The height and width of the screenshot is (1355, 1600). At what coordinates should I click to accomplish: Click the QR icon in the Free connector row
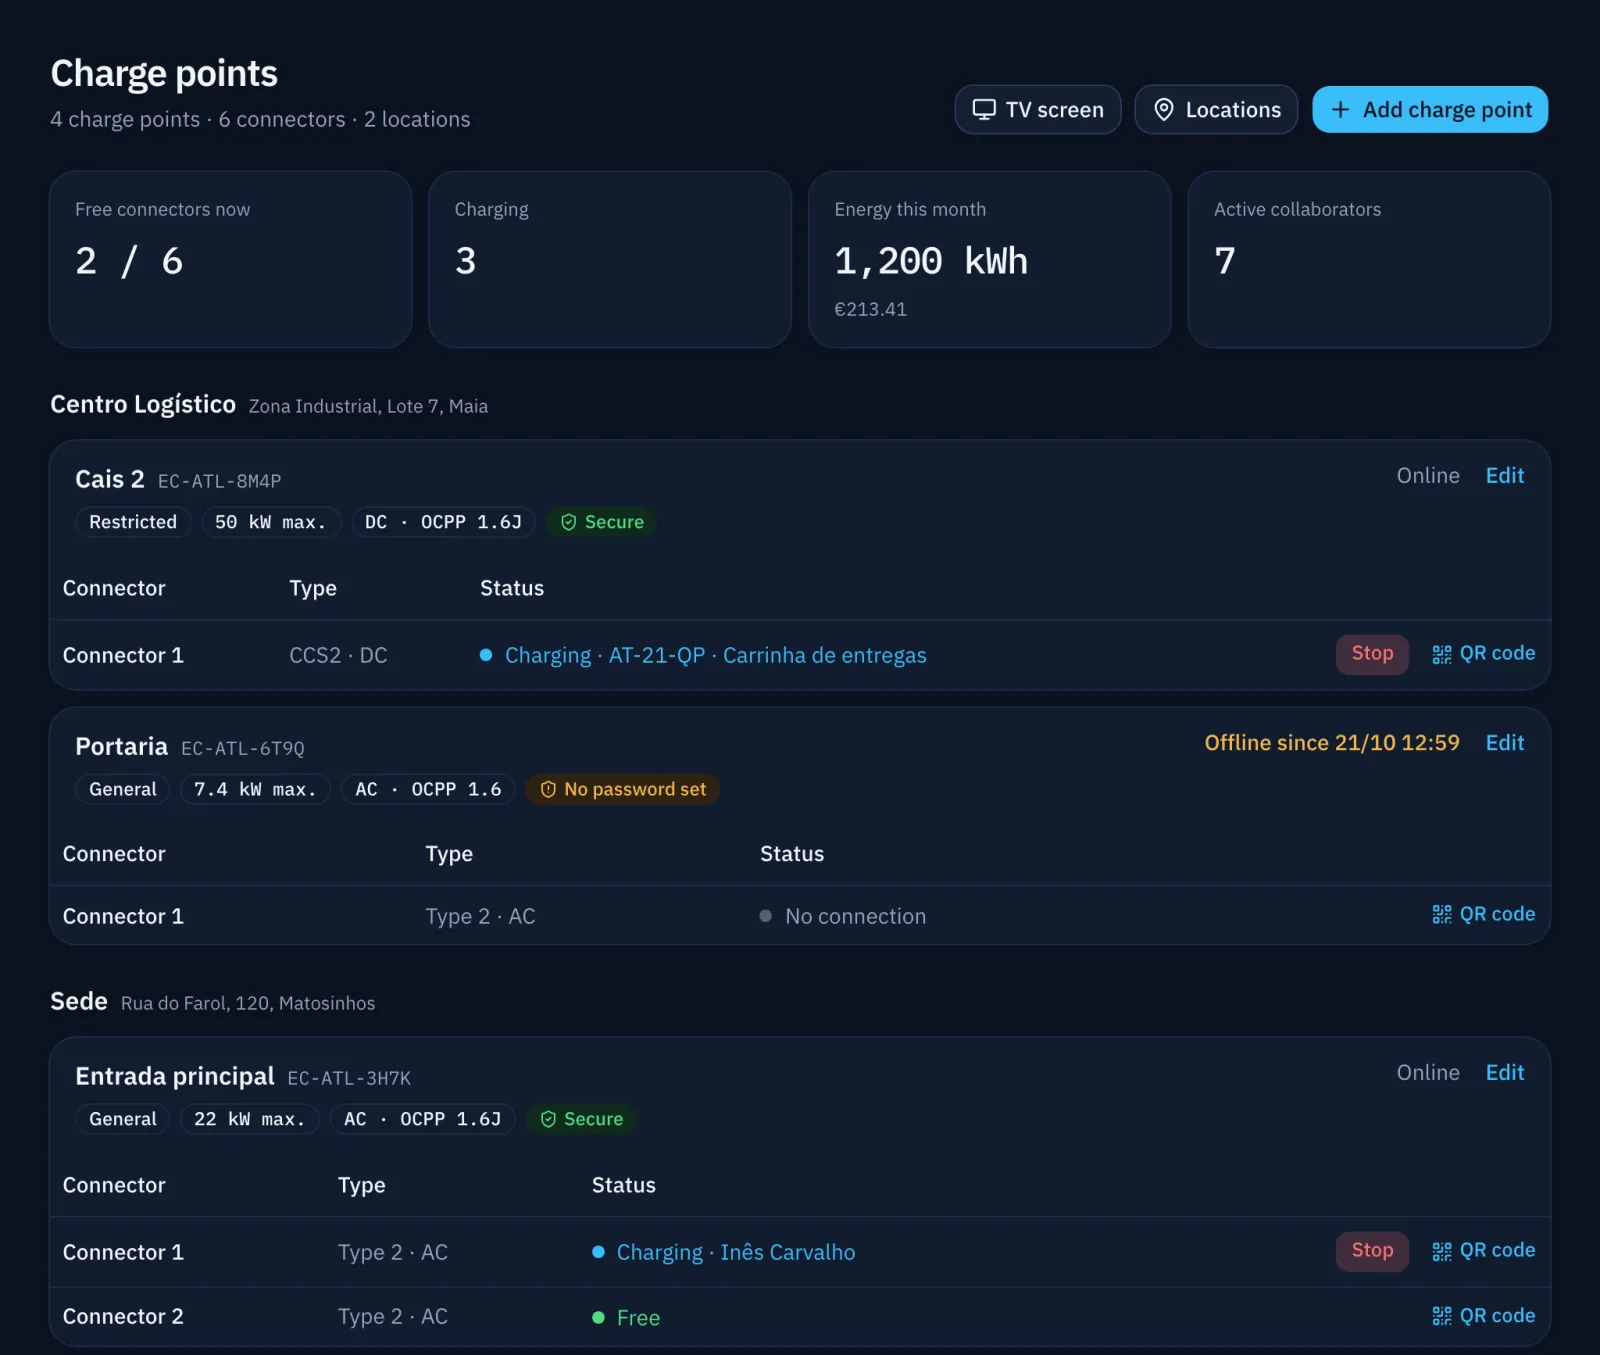pyautogui.click(x=1441, y=1316)
